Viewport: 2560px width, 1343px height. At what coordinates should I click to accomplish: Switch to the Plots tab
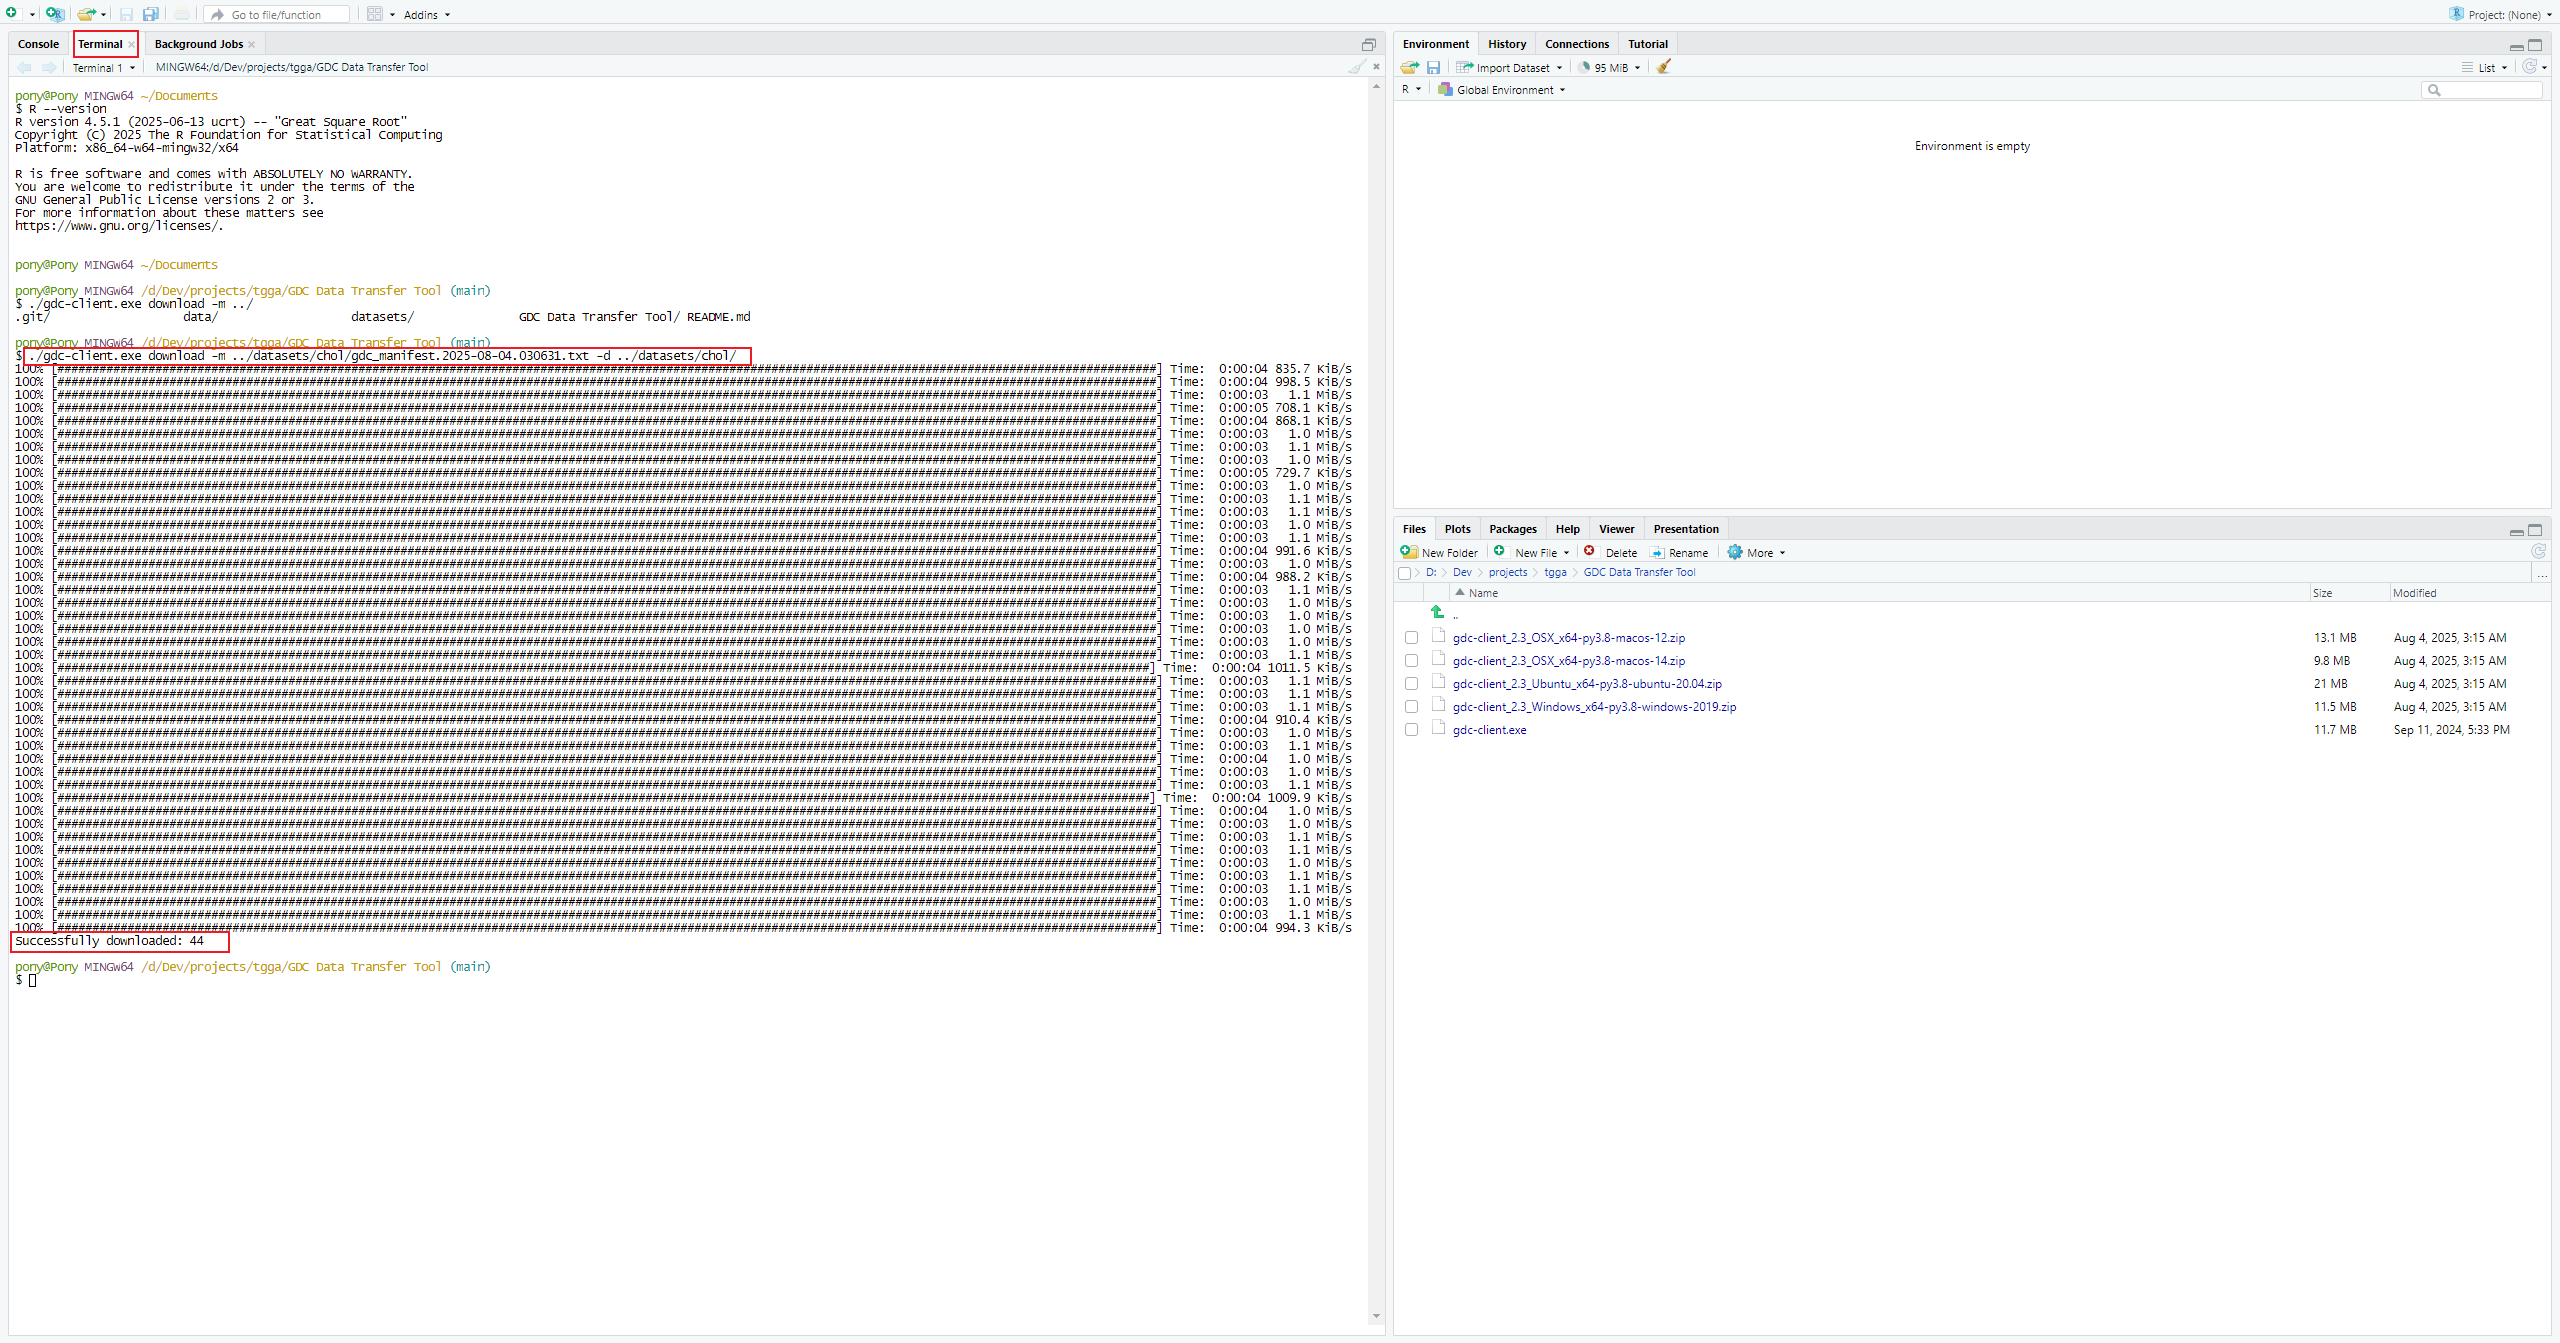(x=1457, y=529)
